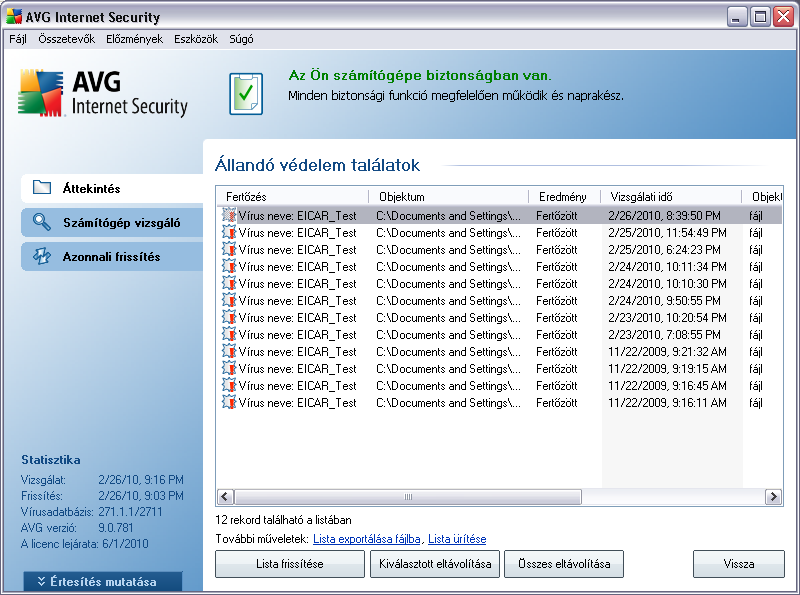Image resolution: width=800 pixels, height=595 pixels.
Task: Click virus icon of 2/26/2010, 8:39:50 PM row
Action: tap(229, 215)
